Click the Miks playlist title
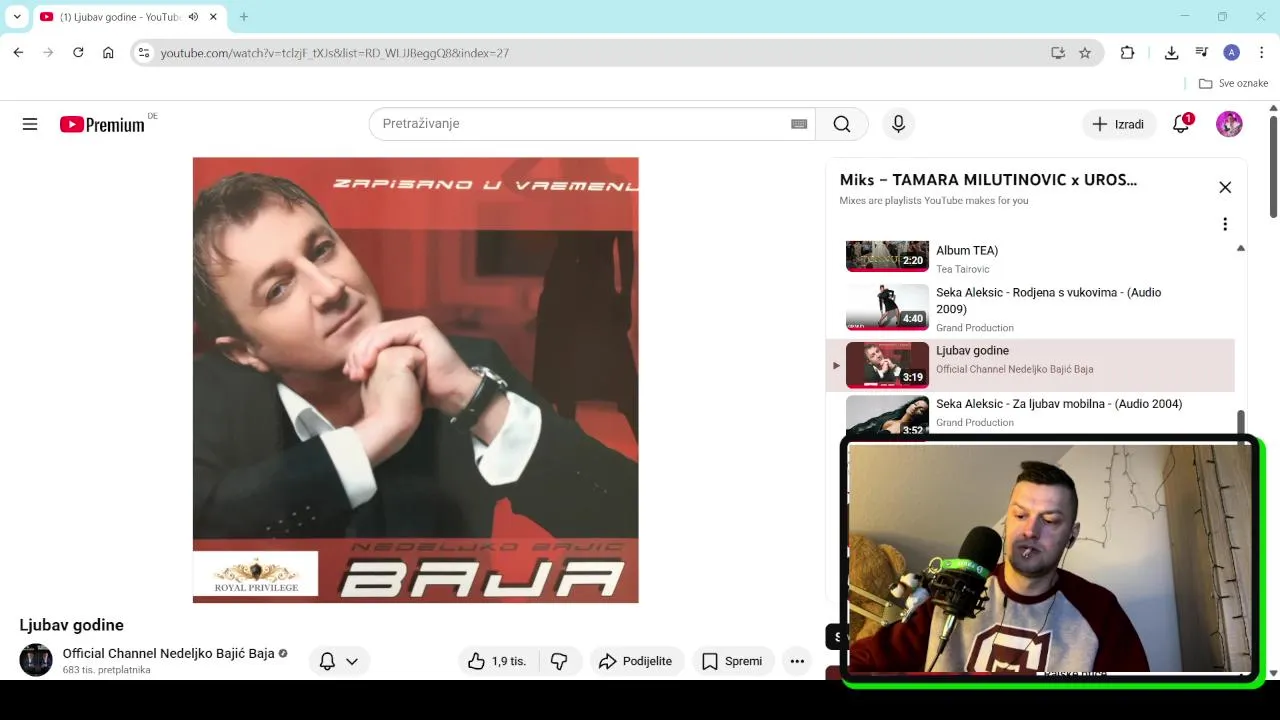Screen dimensions: 1280x720 coord(988,180)
